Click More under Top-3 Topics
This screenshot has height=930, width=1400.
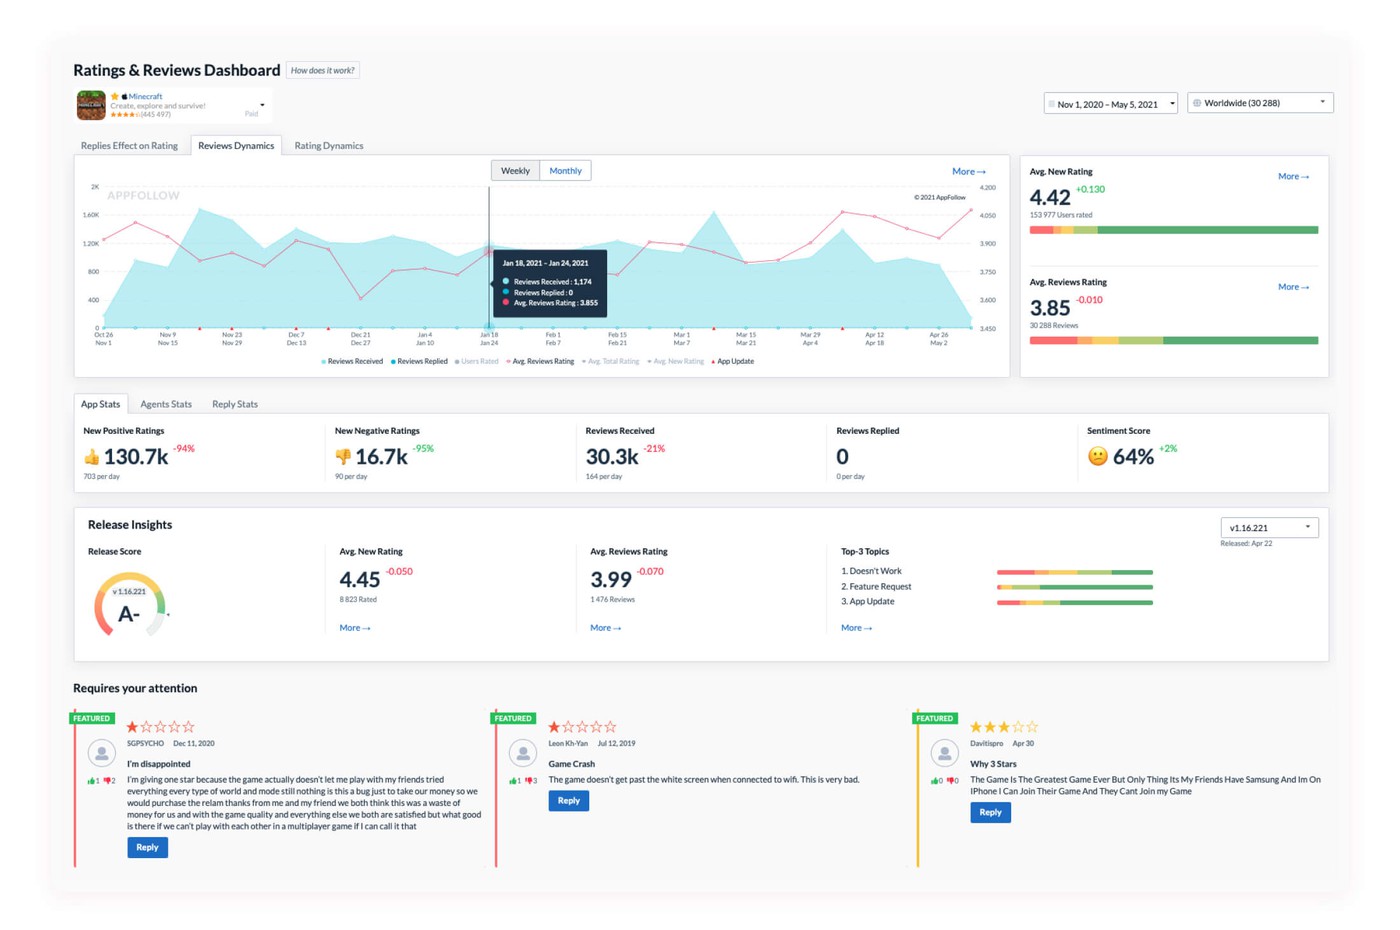(857, 628)
